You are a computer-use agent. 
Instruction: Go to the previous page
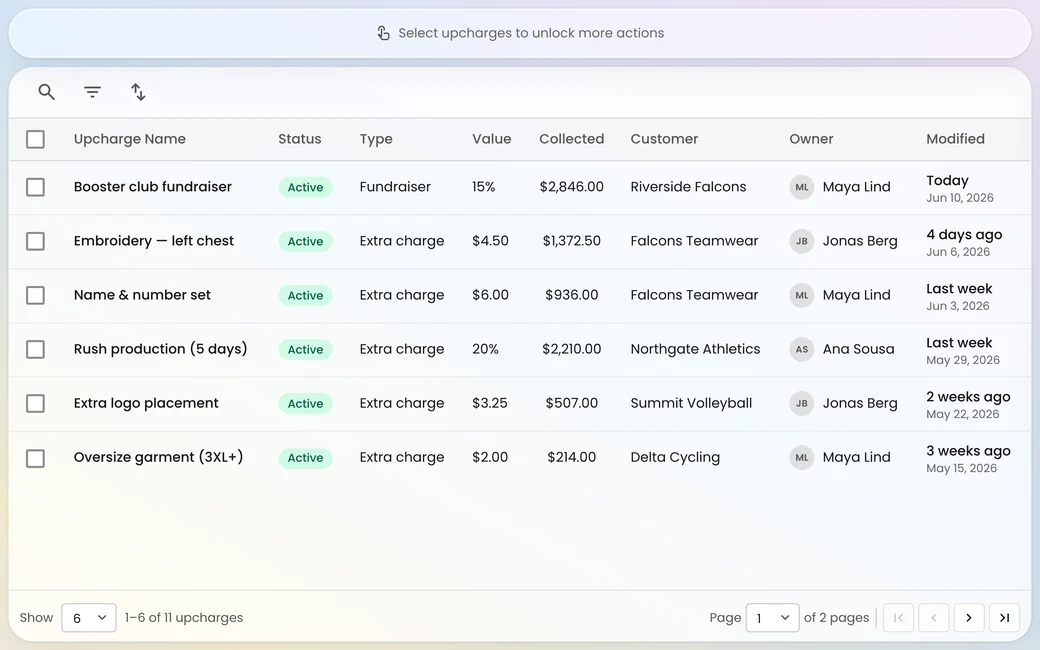pos(933,618)
